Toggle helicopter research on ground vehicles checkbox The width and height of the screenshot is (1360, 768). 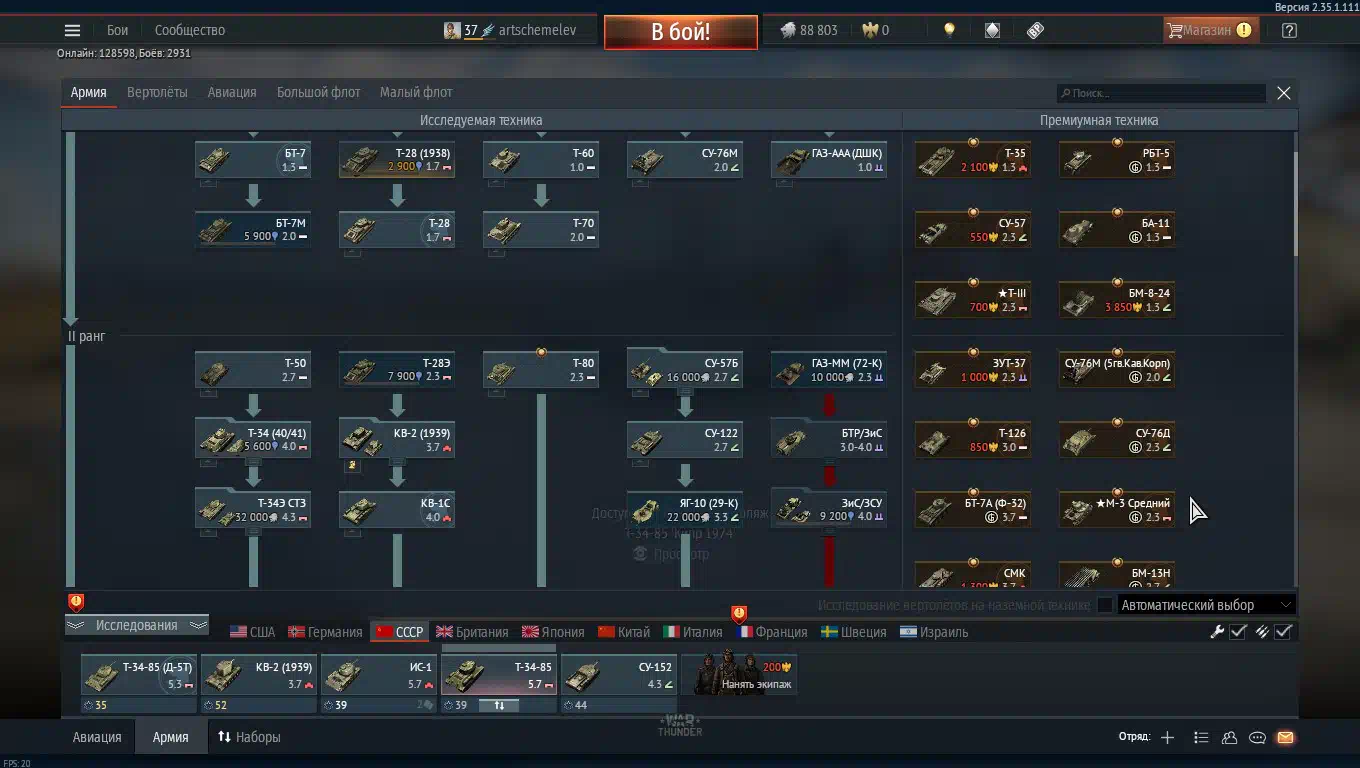pyautogui.click(x=1105, y=605)
